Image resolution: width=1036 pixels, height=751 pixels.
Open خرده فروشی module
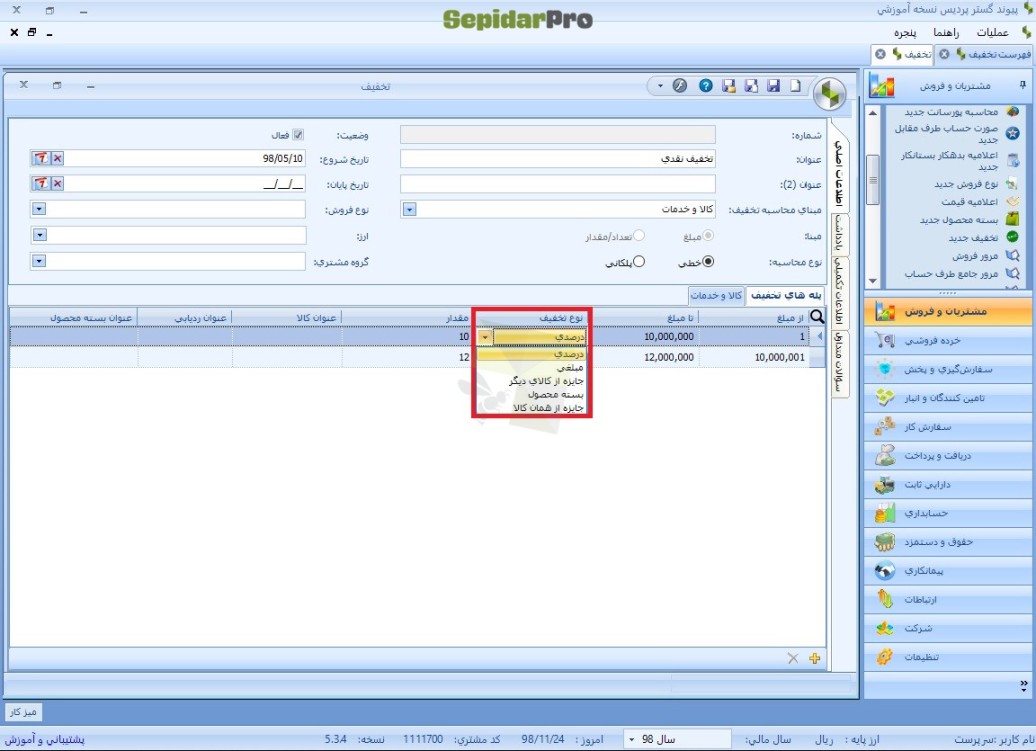pyautogui.click(x=947, y=341)
